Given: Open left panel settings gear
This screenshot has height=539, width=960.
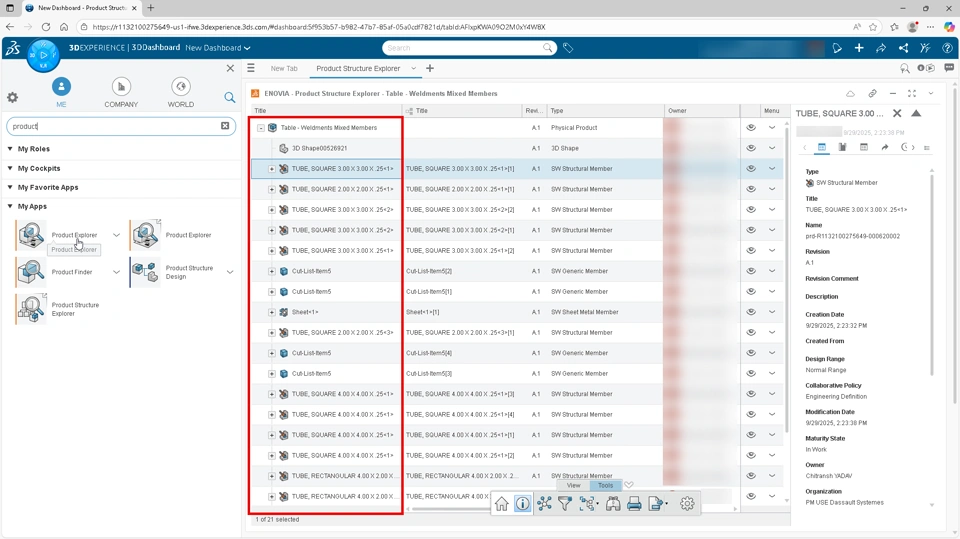Looking at the screenshot, I should pos(12,97).
